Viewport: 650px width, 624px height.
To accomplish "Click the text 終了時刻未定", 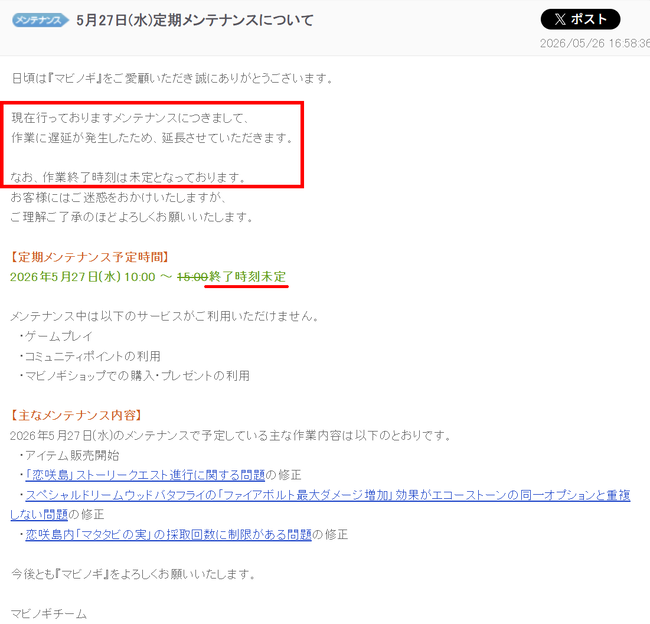I will click(247, 277).
